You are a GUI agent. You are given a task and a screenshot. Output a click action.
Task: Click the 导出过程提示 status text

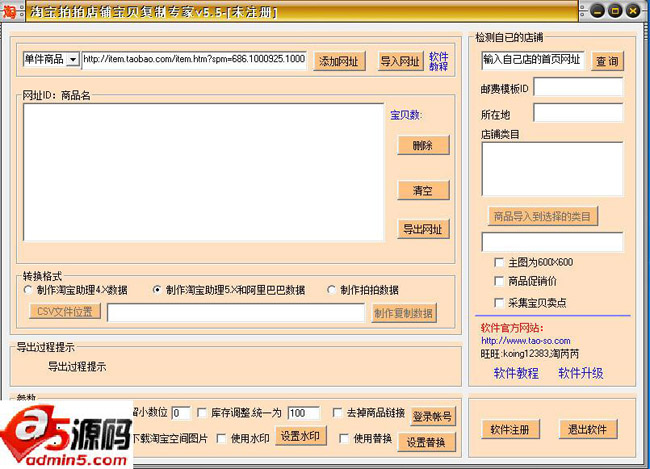pyautogui.click(x=77, y=367)
